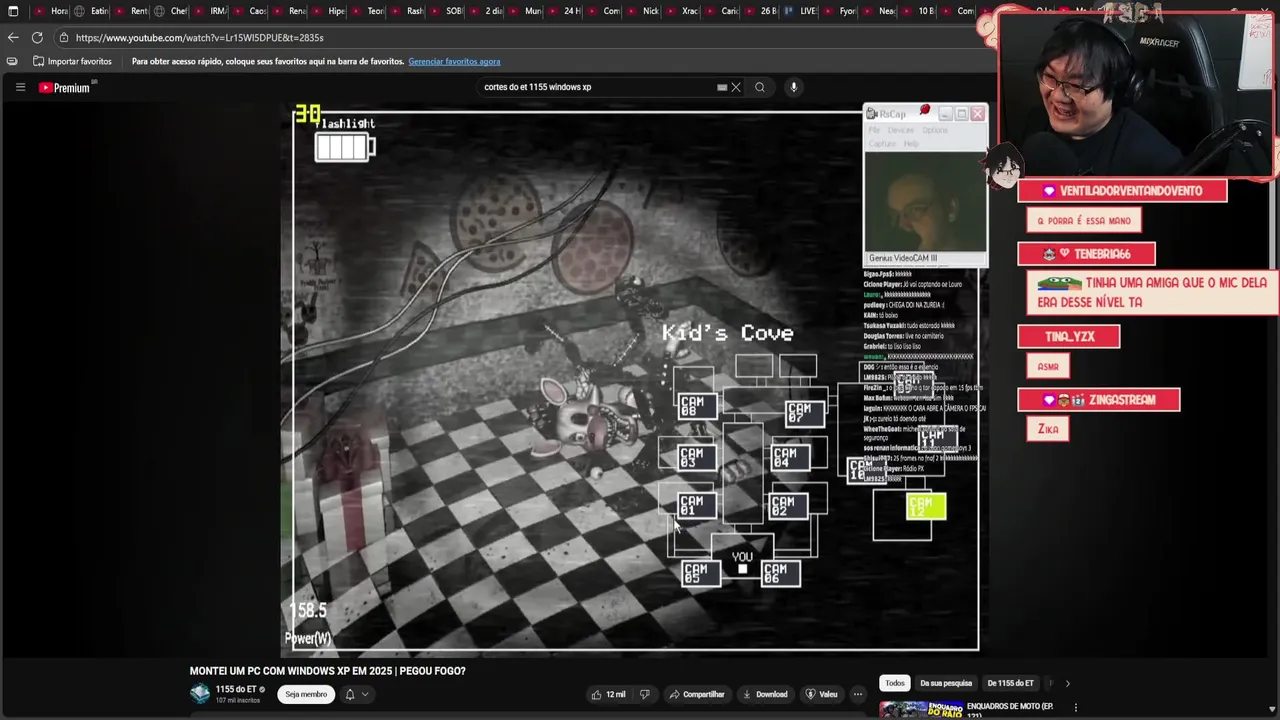
Task: Select CAM 02 on the game map
Action: click(x=789, y=507)
